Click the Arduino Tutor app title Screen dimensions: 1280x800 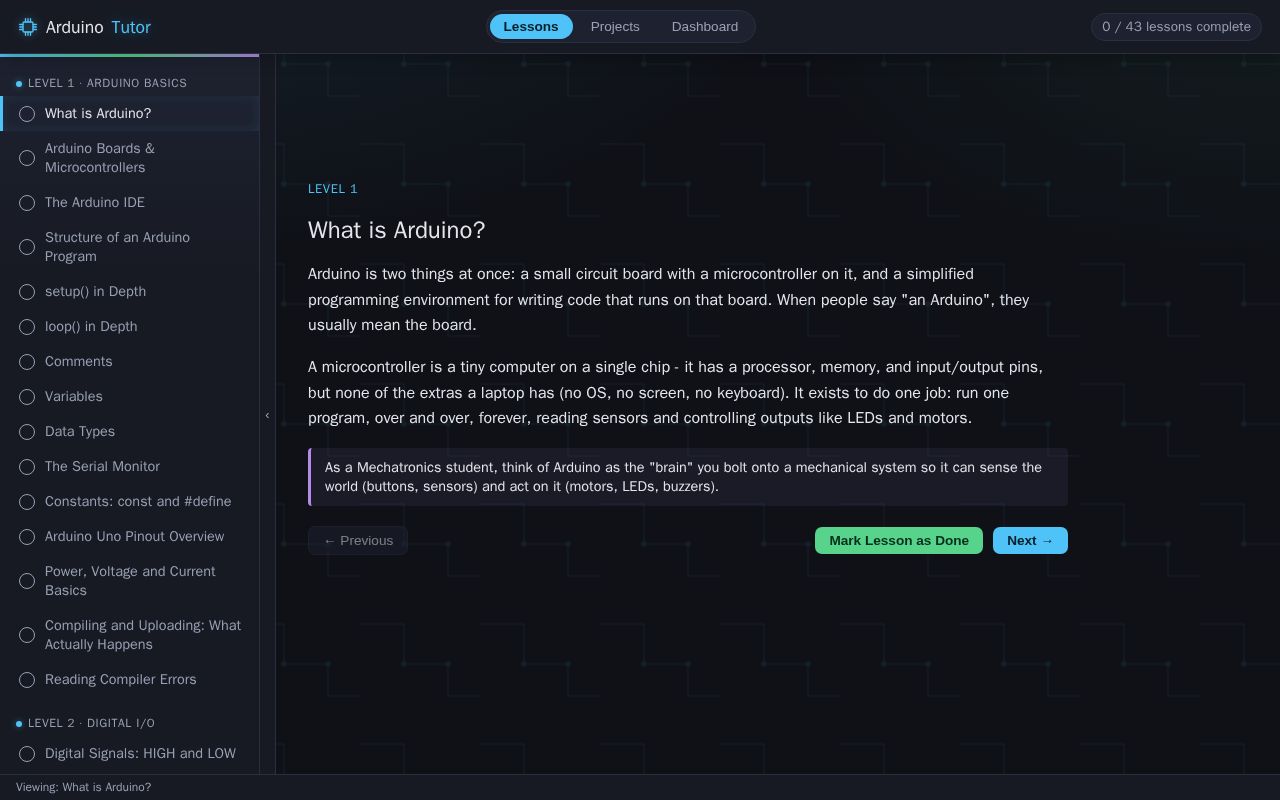tap(98, 27)
